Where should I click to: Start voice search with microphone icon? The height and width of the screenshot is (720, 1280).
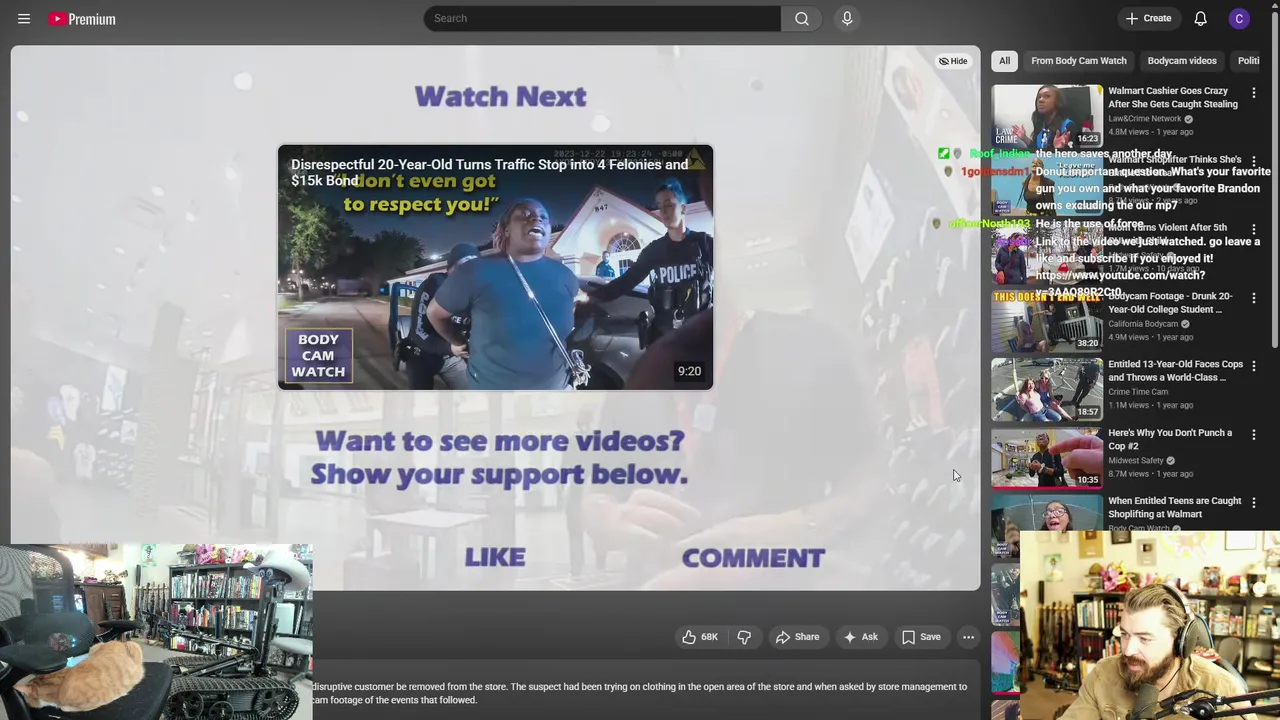click(x=847, y=18)
